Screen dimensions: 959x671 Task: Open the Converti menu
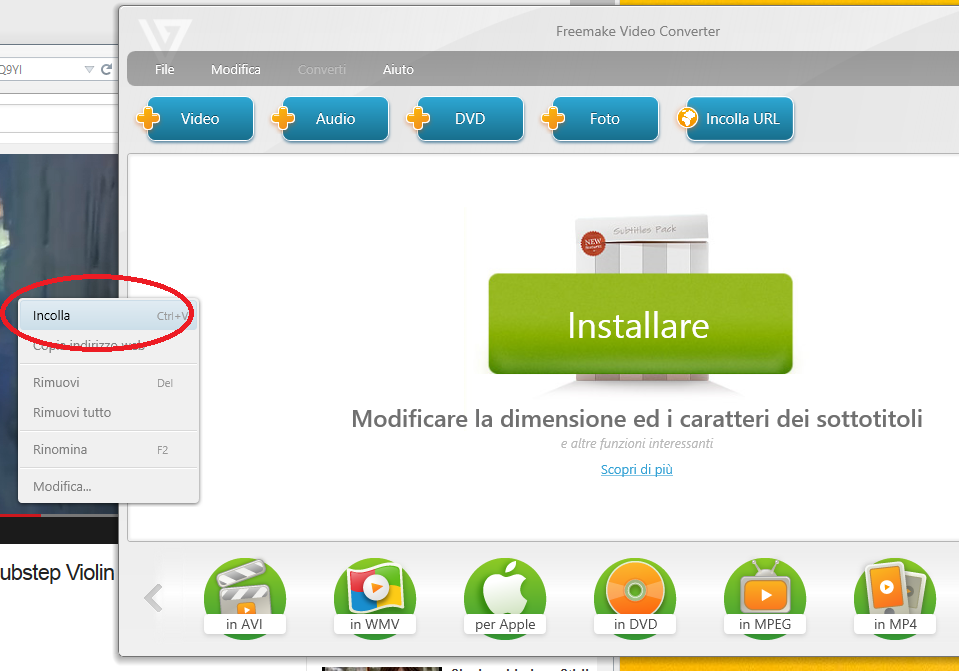(322, 70)
